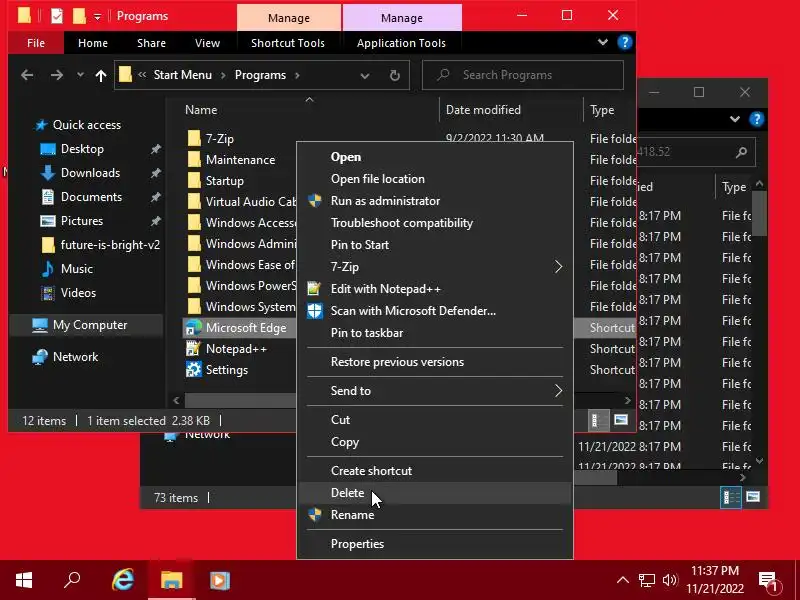The width and height of the screenshot is (800, 600).
Task: Open the Shortcut Tools tab
Action: coord(288,43)
